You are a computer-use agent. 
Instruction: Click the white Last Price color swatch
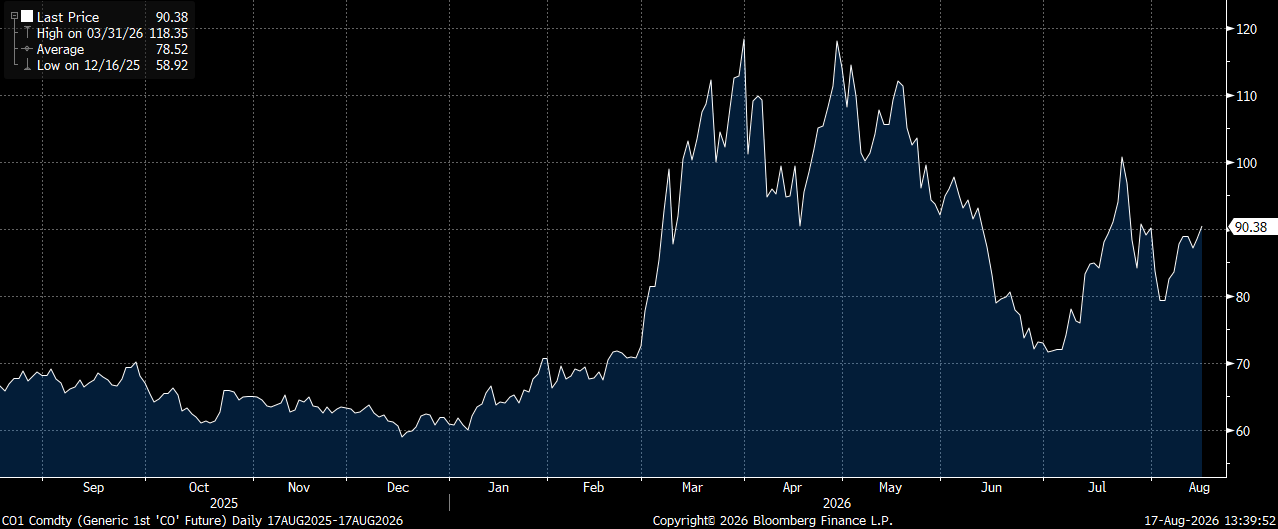click(27, 17)
